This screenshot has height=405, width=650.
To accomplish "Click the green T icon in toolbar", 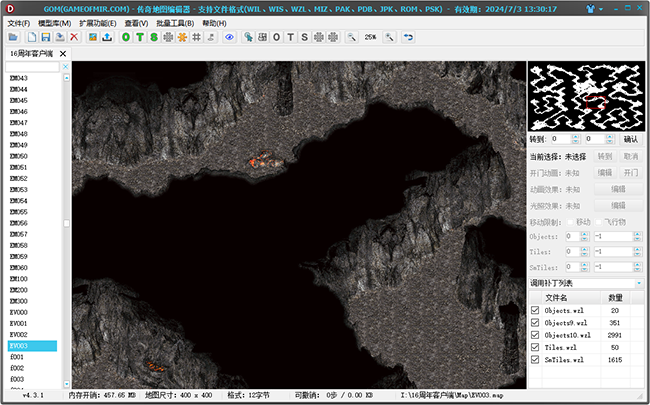I will coord(139,37).
